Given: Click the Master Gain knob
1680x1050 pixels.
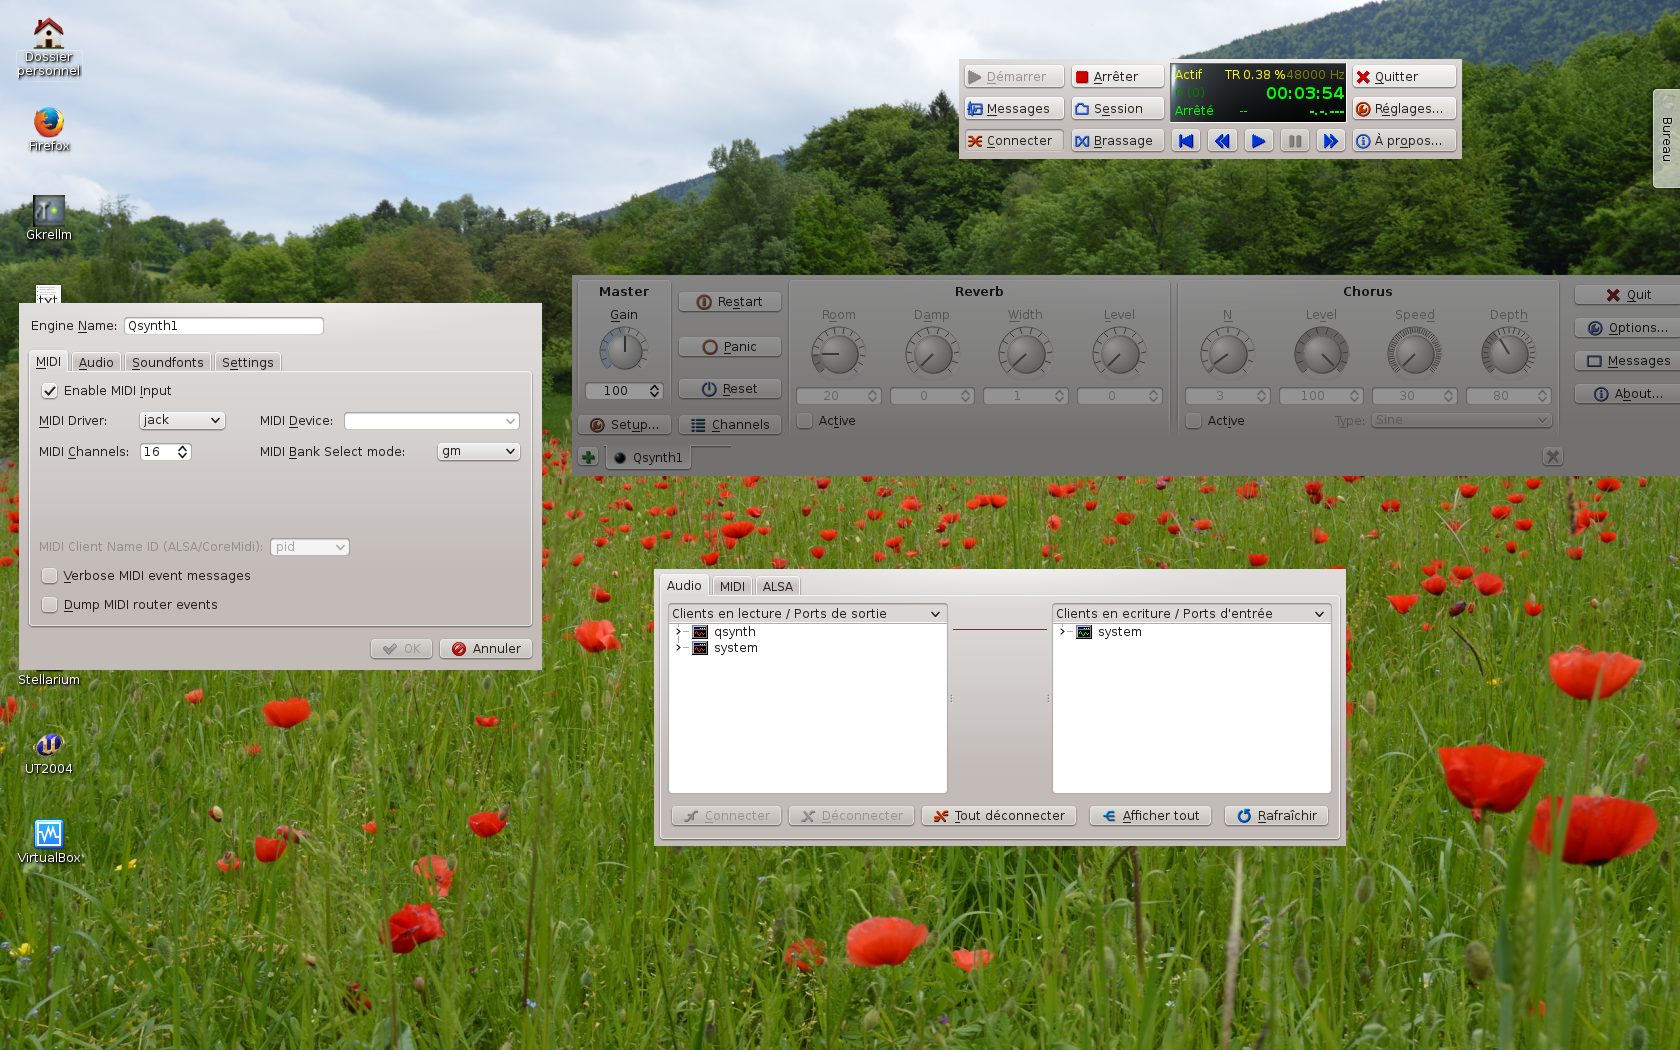Looking at the screenshot, I should pyautogui.click(x=623, y=351).
